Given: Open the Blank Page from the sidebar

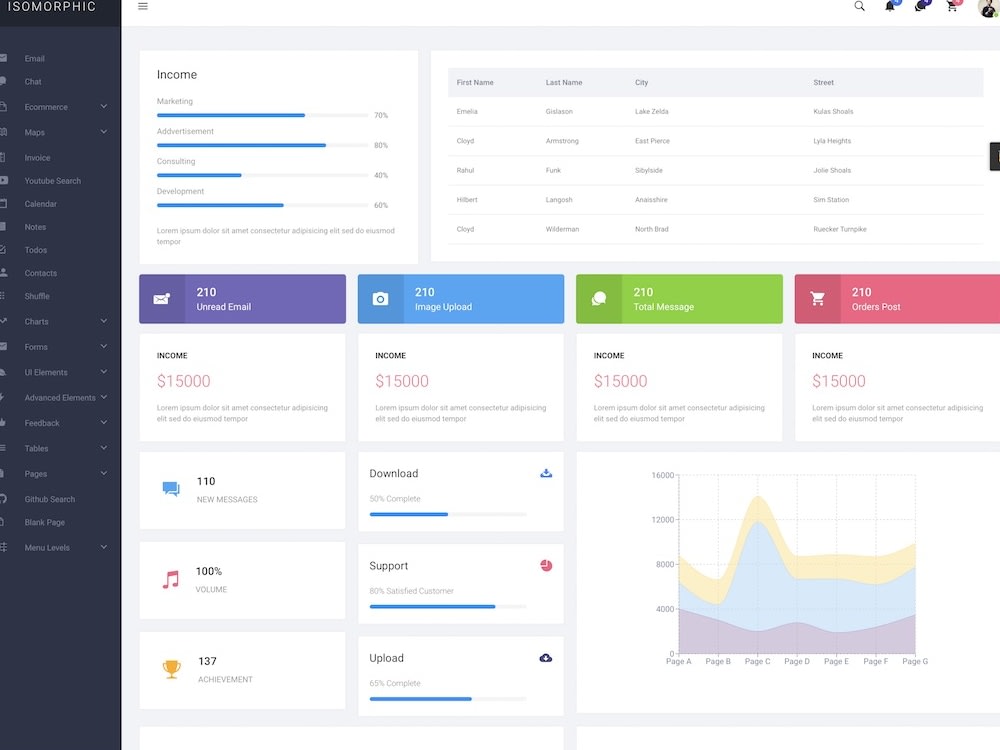Looking at the screenshot, I should (45, 522).
